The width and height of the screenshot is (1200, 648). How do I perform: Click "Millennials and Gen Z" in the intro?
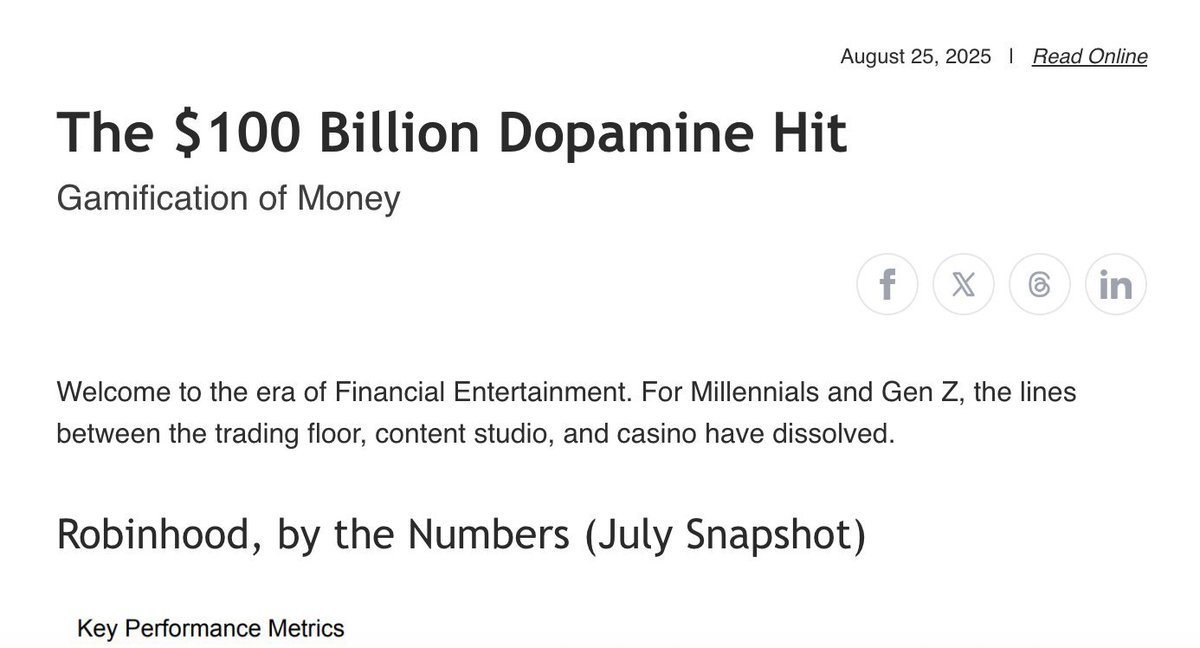click(x=820, y=392)
